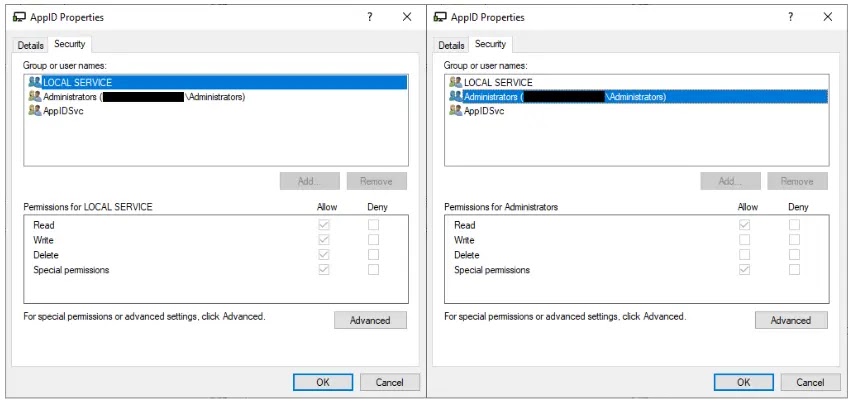Click the Remove button in right dialog
Screen dimensions: 855x403
tap(797, 181)
